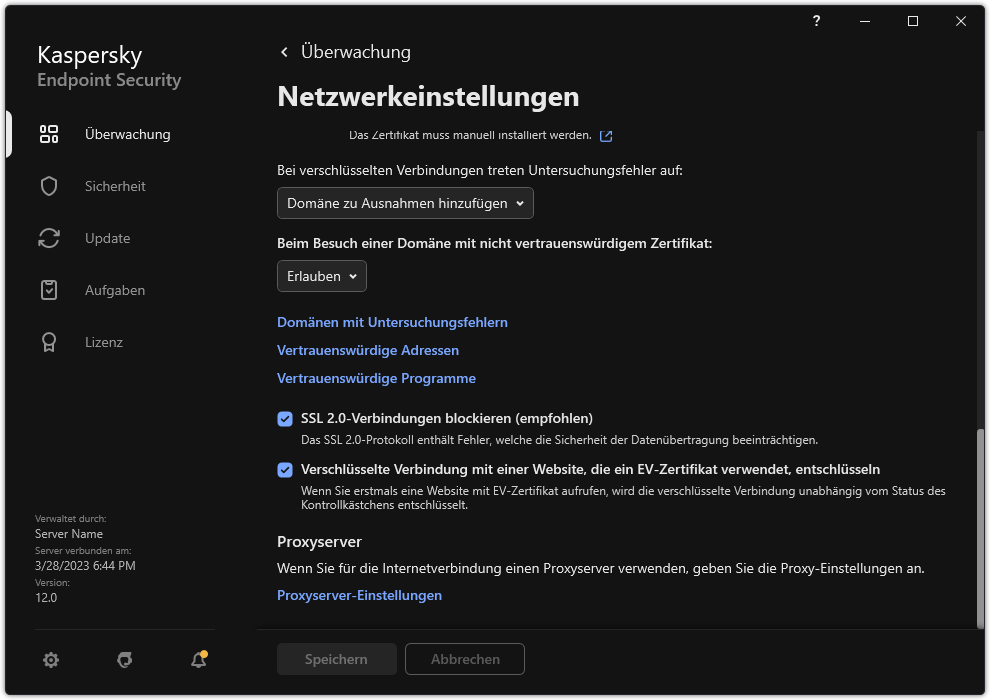Open the Update section via its refresh icon

point(49,238)
